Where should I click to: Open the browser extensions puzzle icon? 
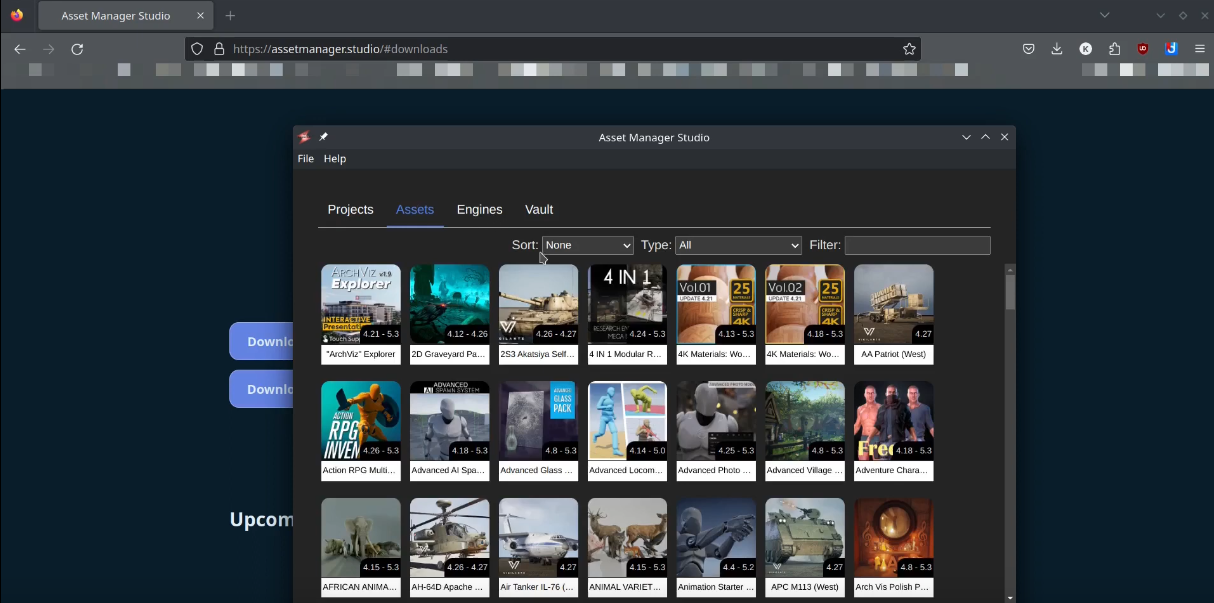tap(1114, 49)
